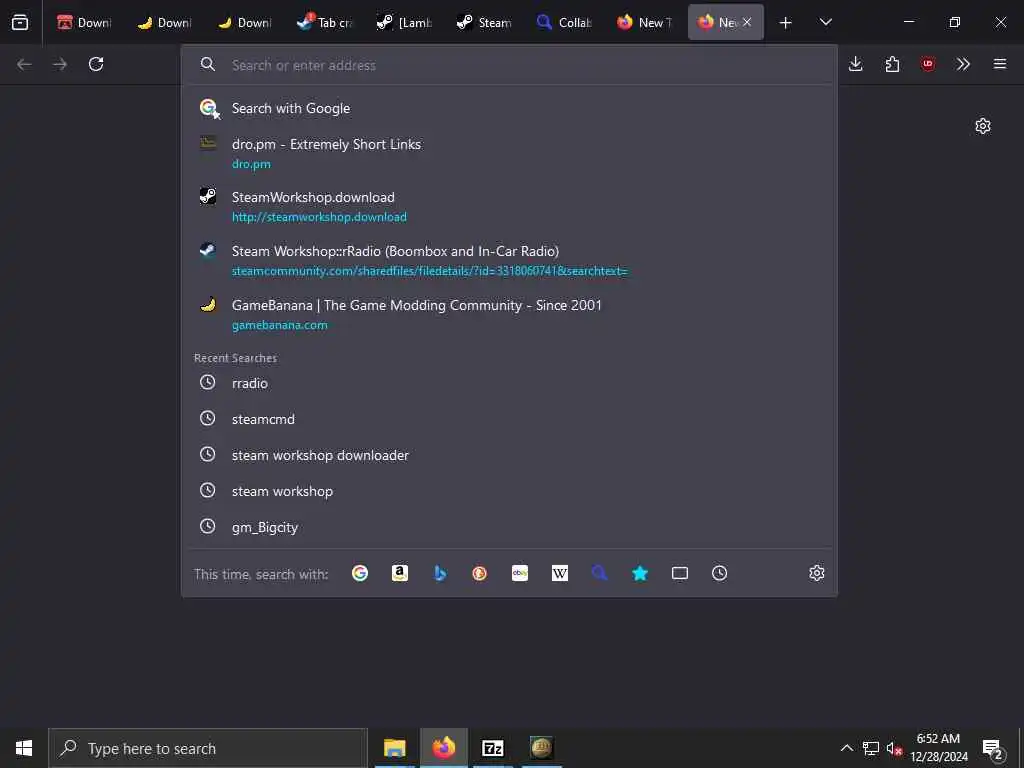The width and height of the screenshot is (1024, 768).
Task: Expand the list all tabs dropdown
Action: click(x=826, y=22)
